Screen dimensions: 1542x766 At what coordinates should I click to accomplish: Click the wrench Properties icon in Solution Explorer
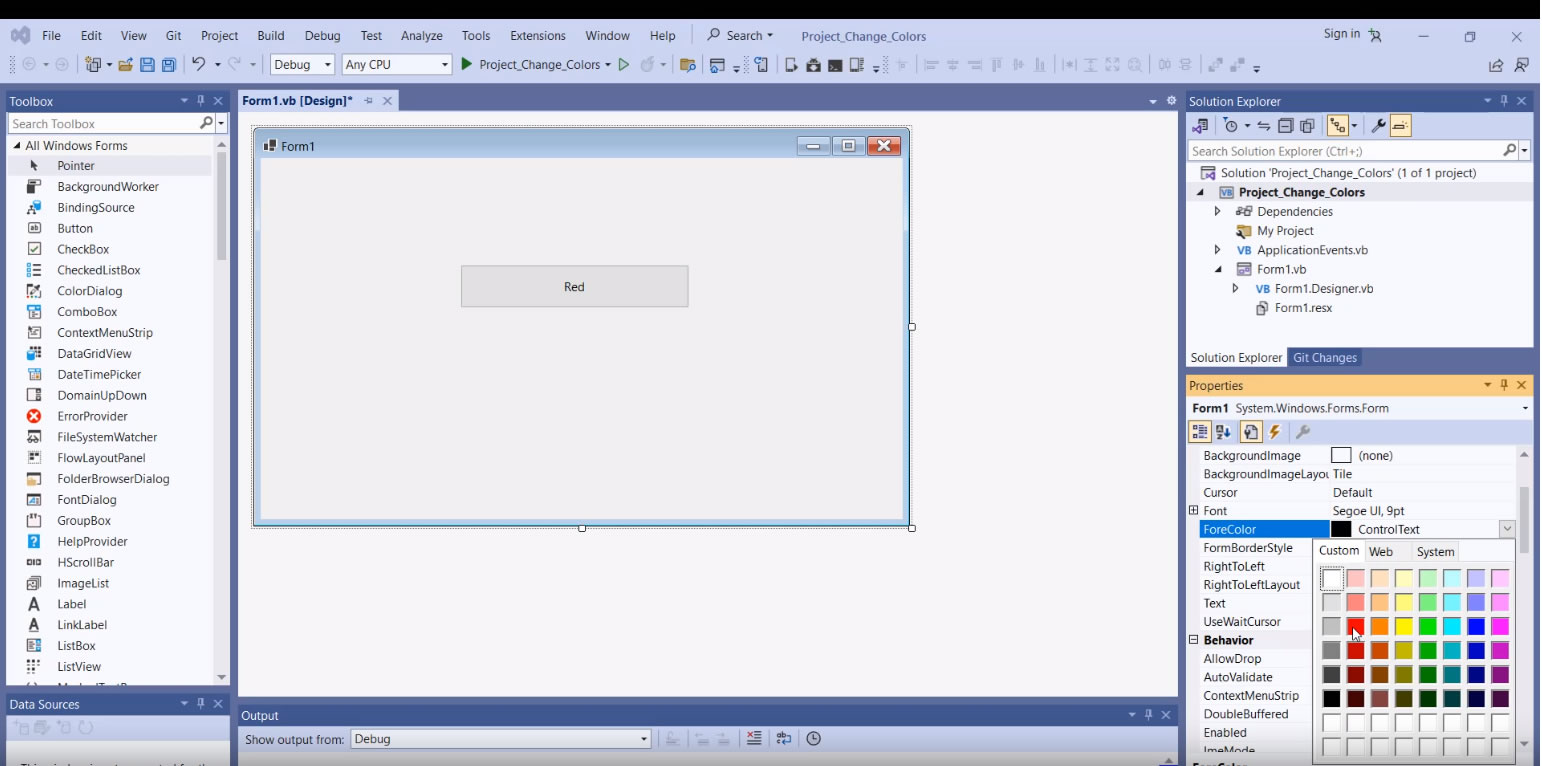point(1377,126)
